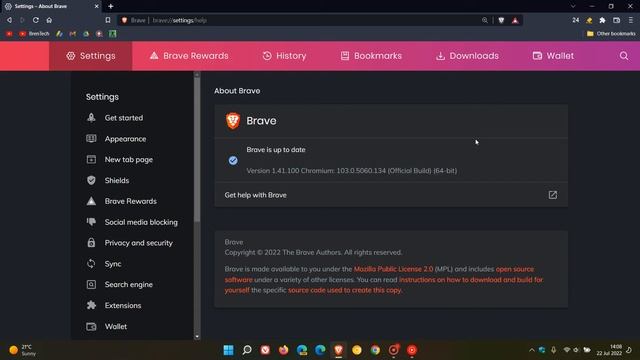Viewport: 640px width, 360px height.
Task: Click the weather widget on taskbar
Action: (22, 350)
